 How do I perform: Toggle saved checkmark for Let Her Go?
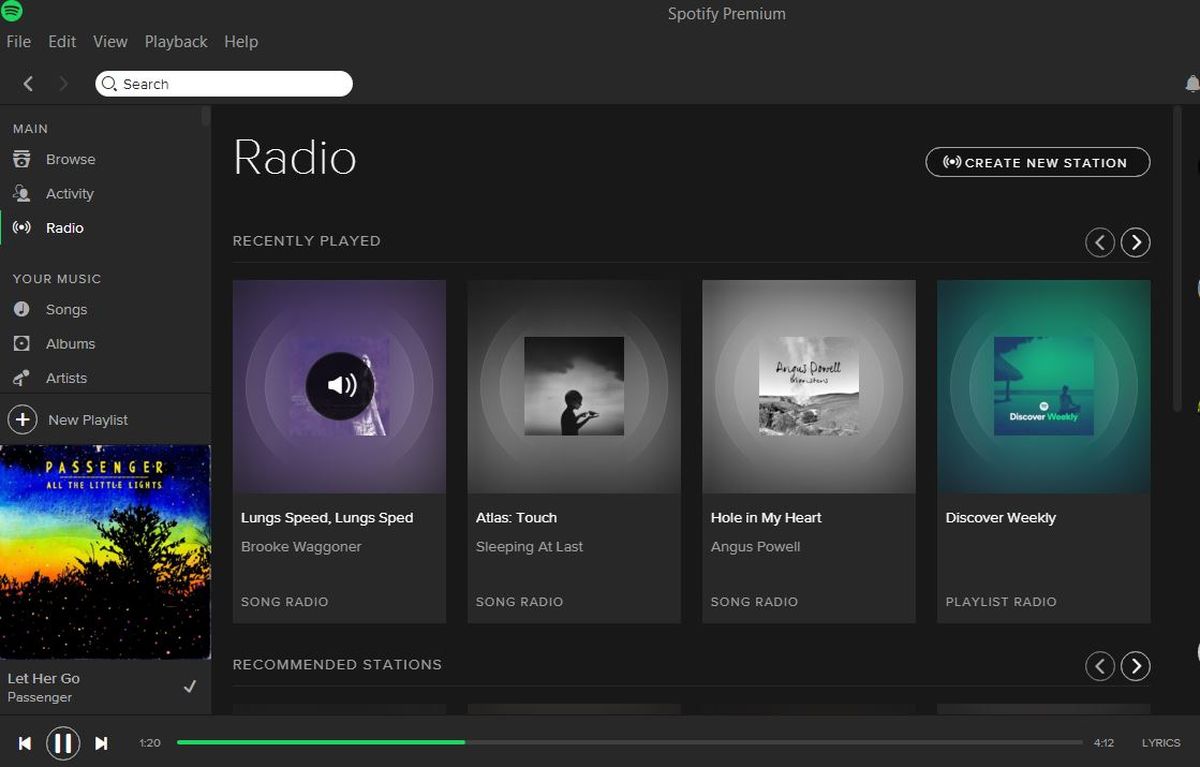pyautogui.click(x=190, y=686)
